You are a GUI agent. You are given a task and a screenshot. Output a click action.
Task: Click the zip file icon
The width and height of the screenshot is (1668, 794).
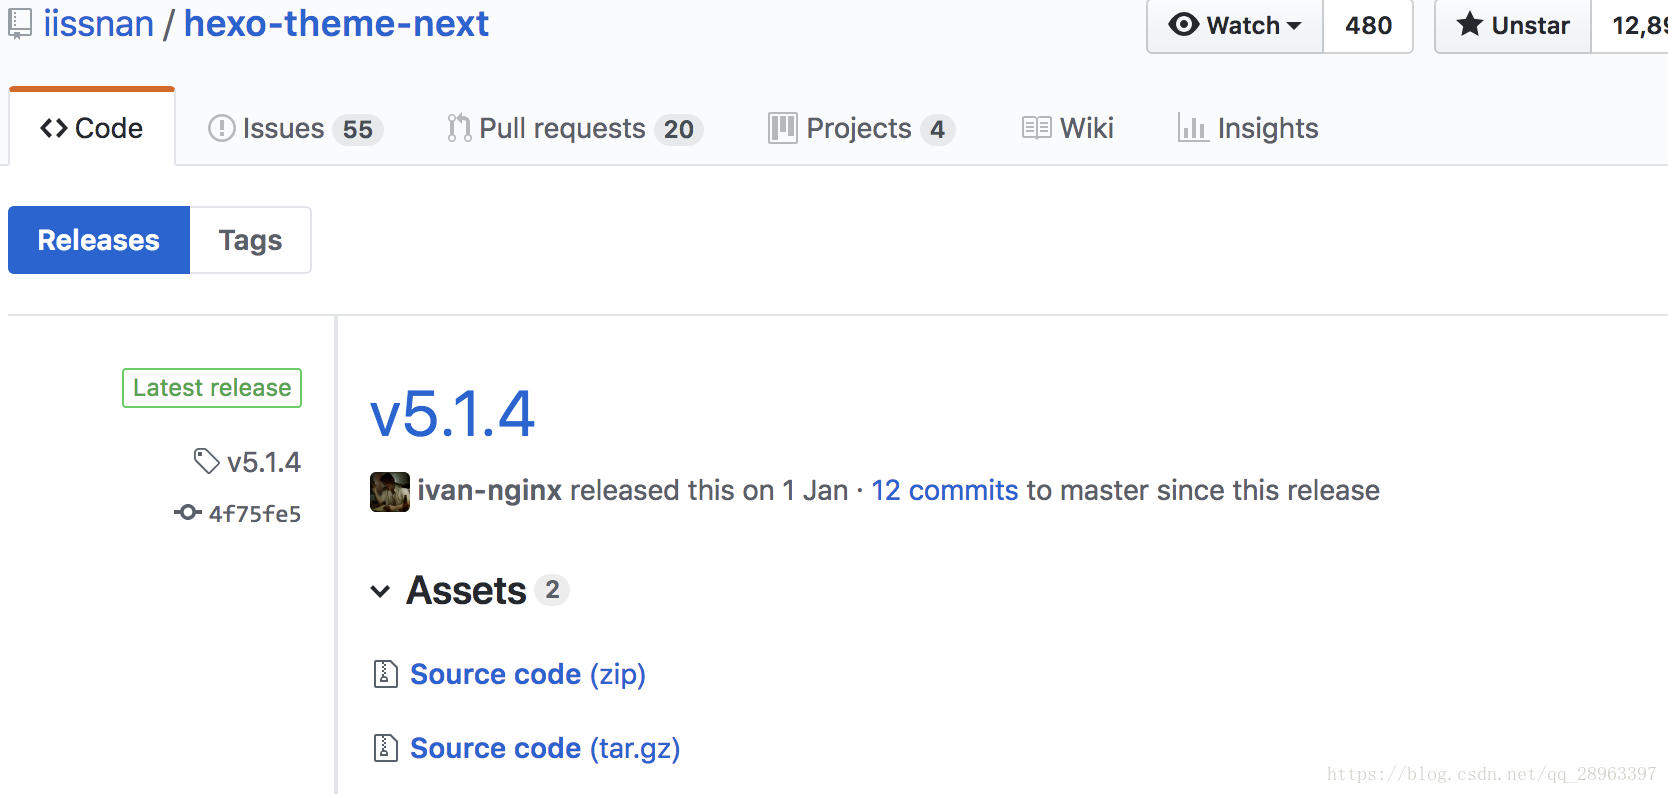point(386,674)
